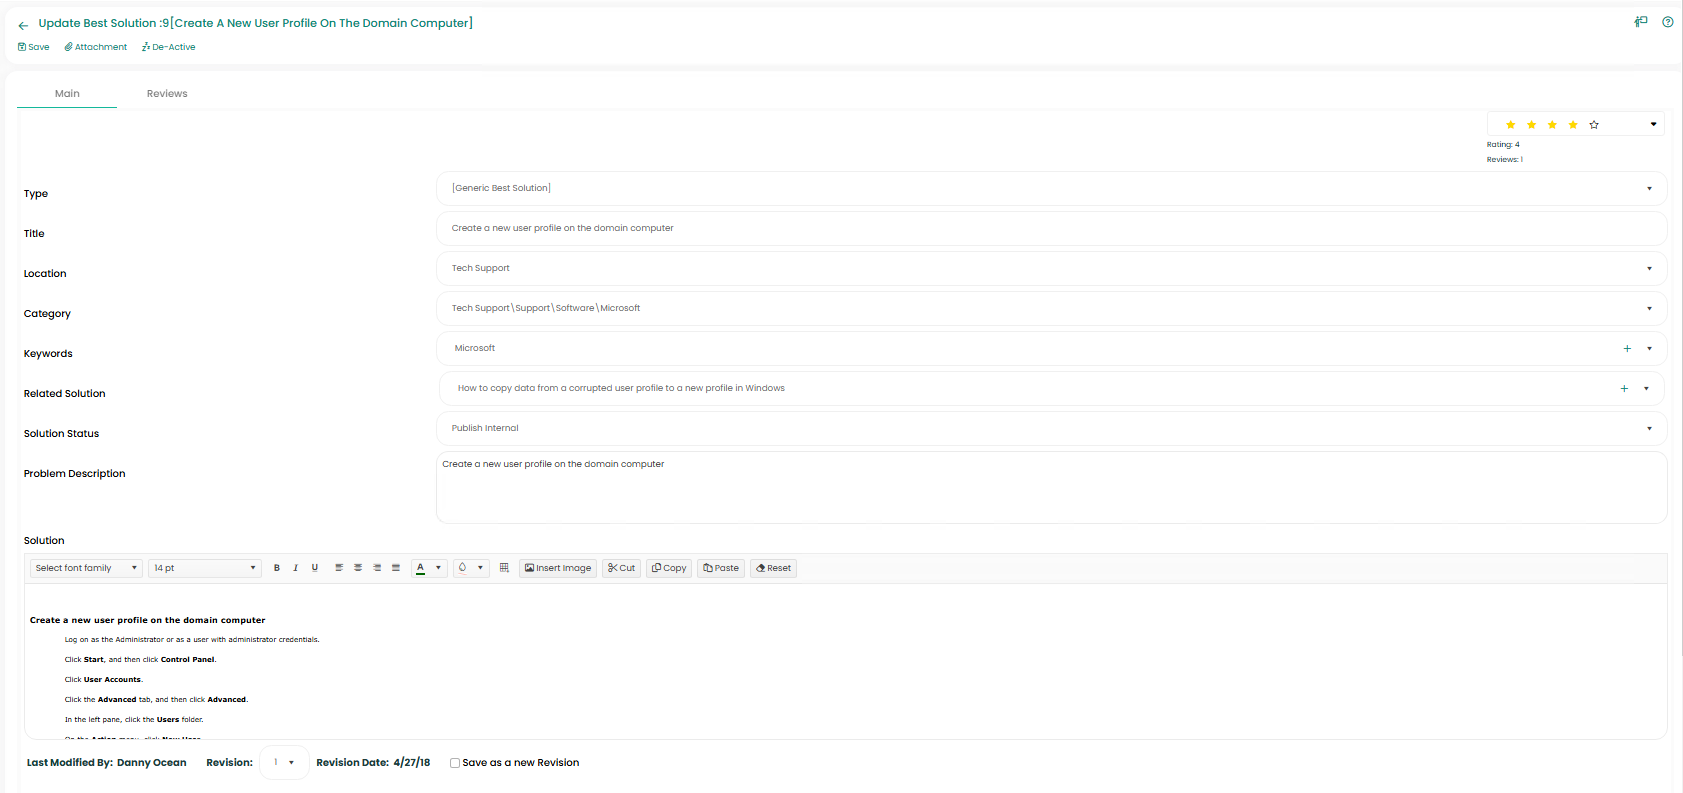Click the empty fifth rating star
This screenshot has width=1683, height=793.
1594,125
